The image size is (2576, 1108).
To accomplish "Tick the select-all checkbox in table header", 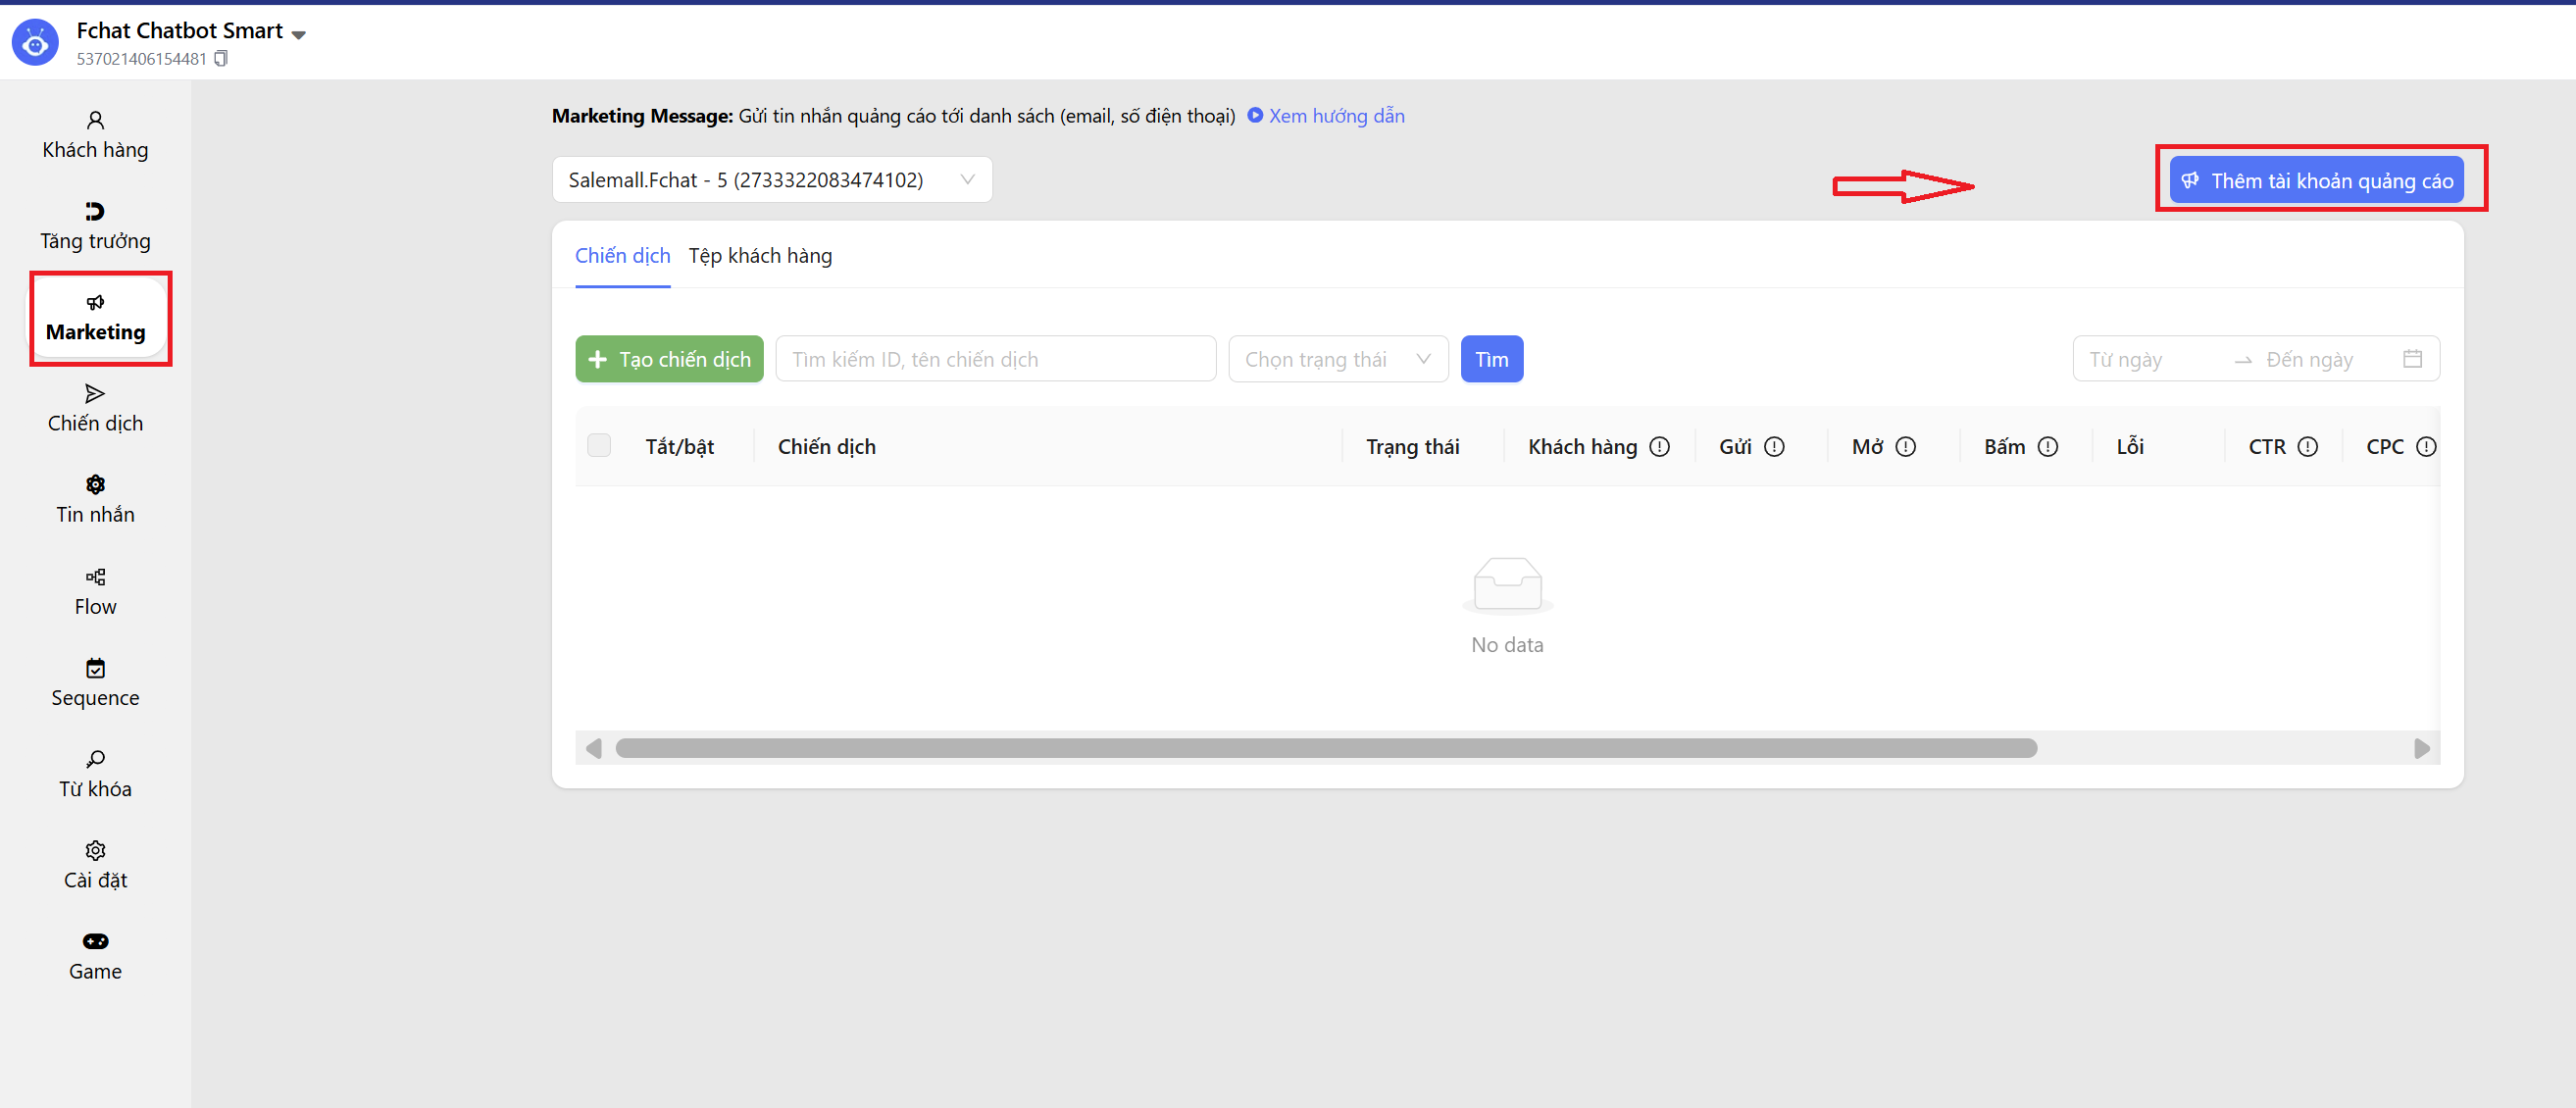I will (599, 446).
